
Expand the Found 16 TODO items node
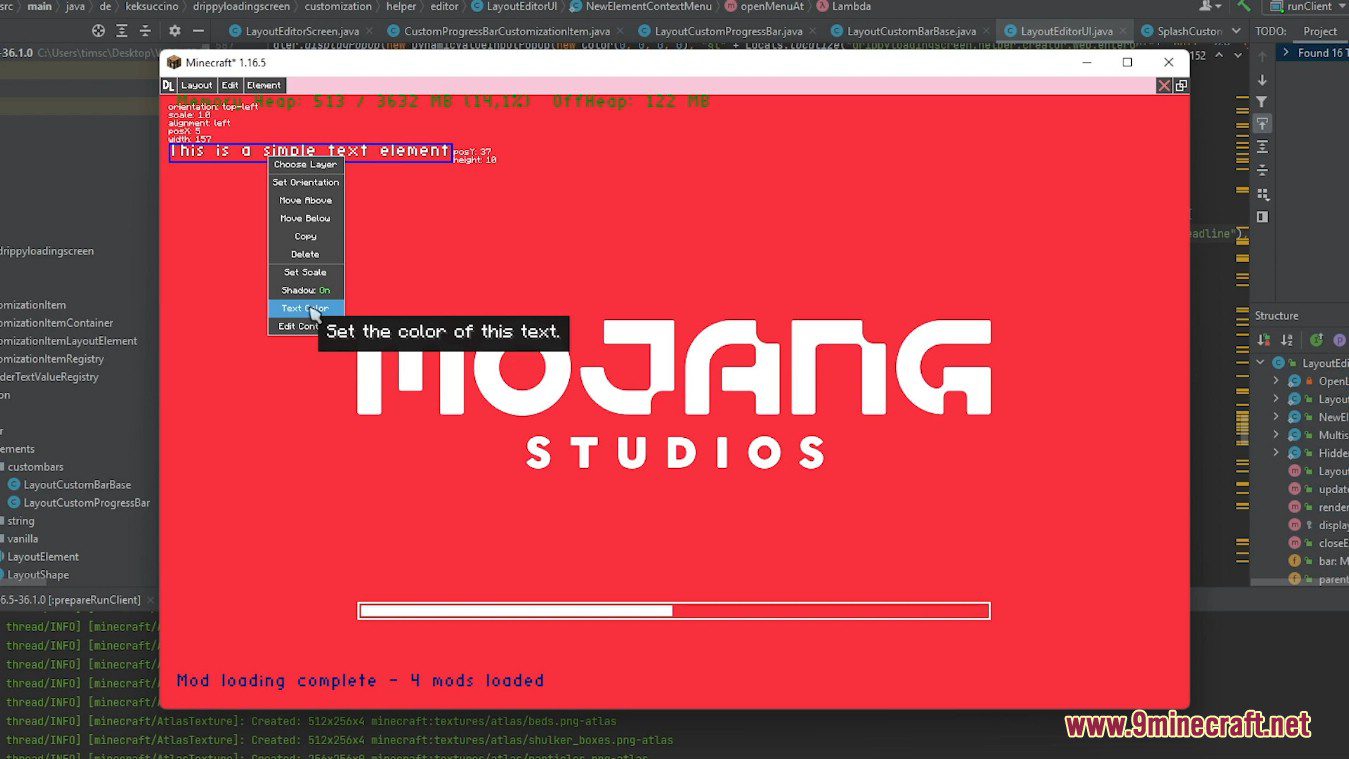point(1287,53)
